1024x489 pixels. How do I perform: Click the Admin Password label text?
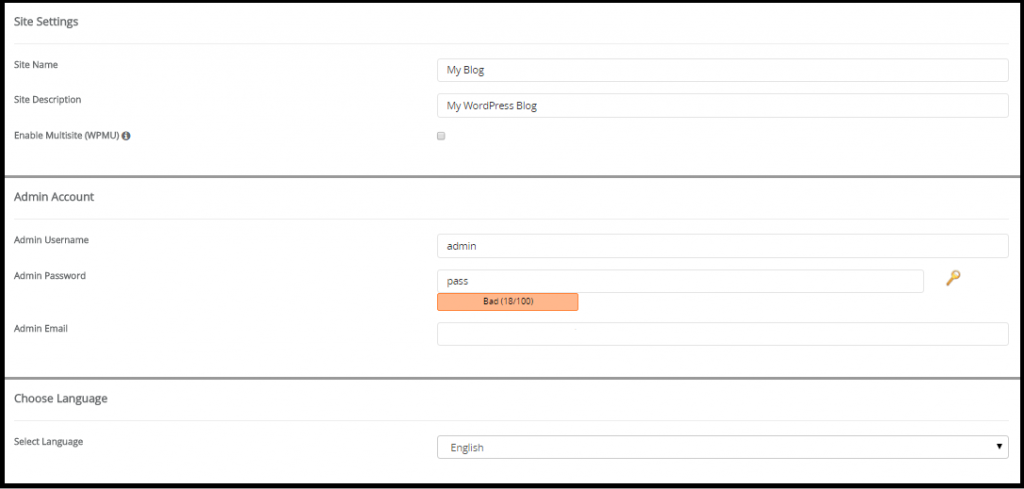click(50, 276)
